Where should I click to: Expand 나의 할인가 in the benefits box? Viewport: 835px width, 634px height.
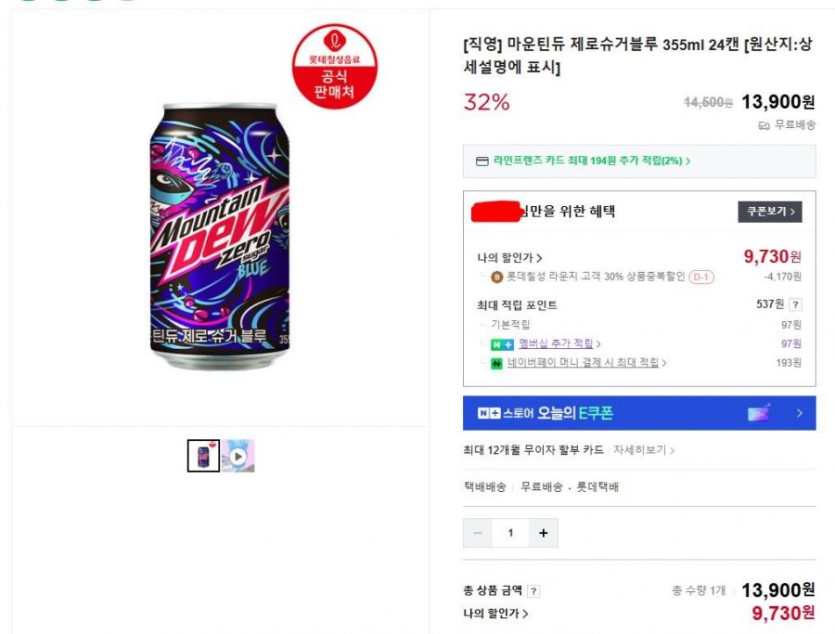coord(510,258)
